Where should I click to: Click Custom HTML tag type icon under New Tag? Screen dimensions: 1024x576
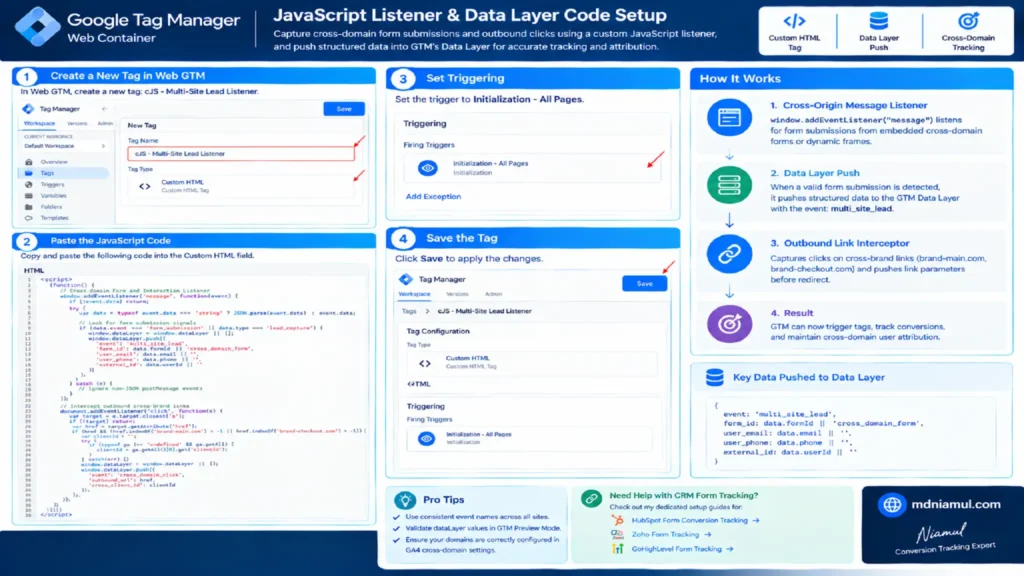[x=144, y=186]
